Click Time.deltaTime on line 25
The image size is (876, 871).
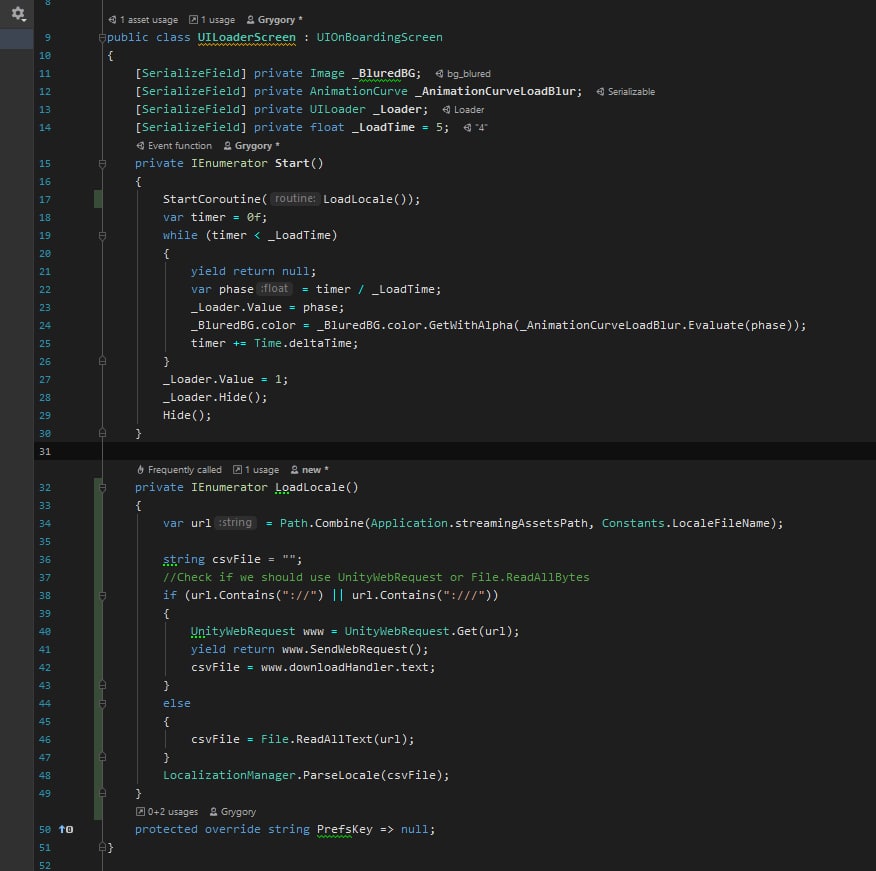pyautogui.click(x=302, y=343)
